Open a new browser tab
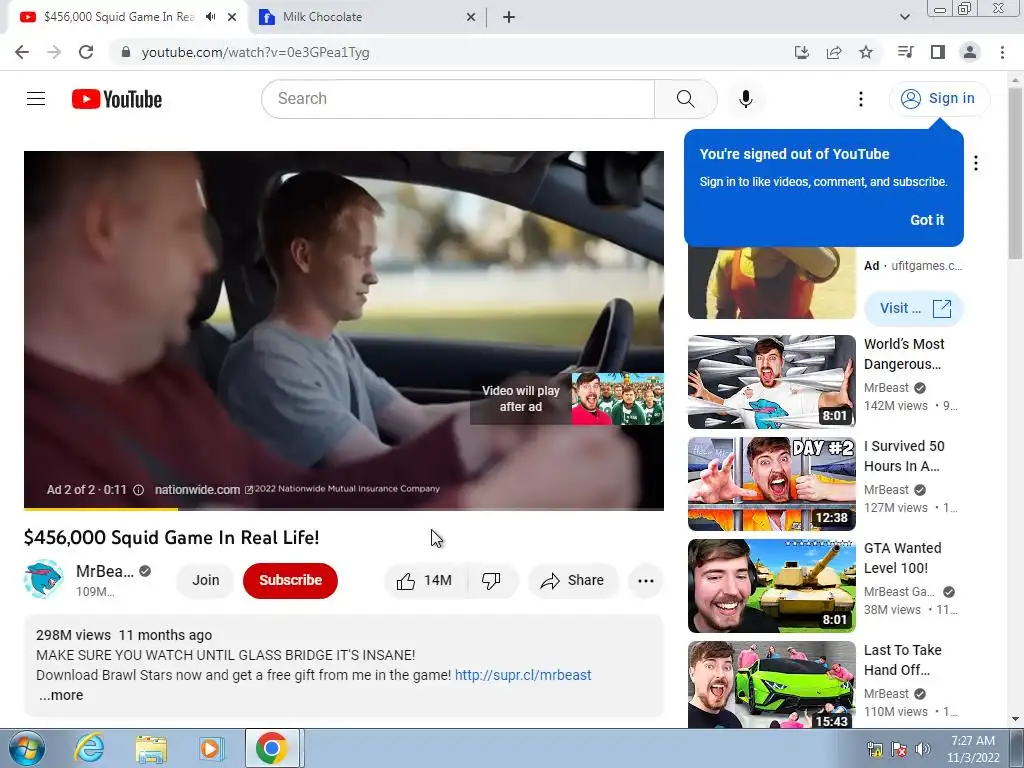The width and height of the screenshot is (1024, 768). click(x=509, y=18)
